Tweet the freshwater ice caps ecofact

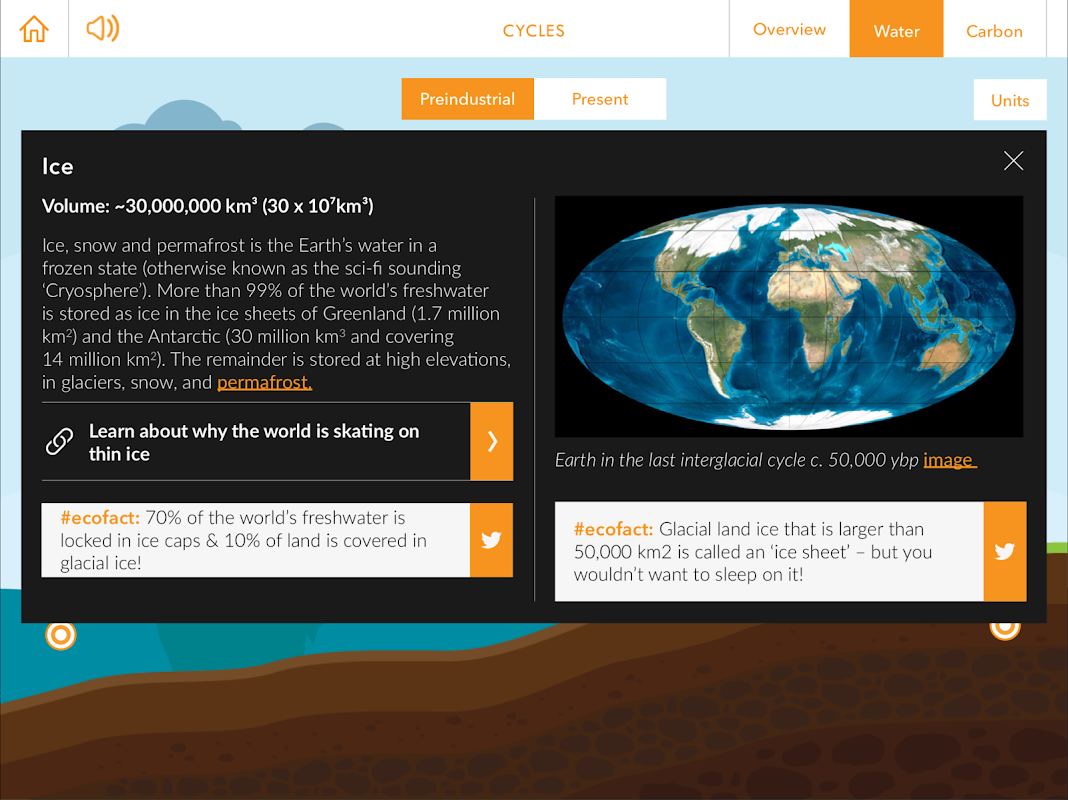491,540
